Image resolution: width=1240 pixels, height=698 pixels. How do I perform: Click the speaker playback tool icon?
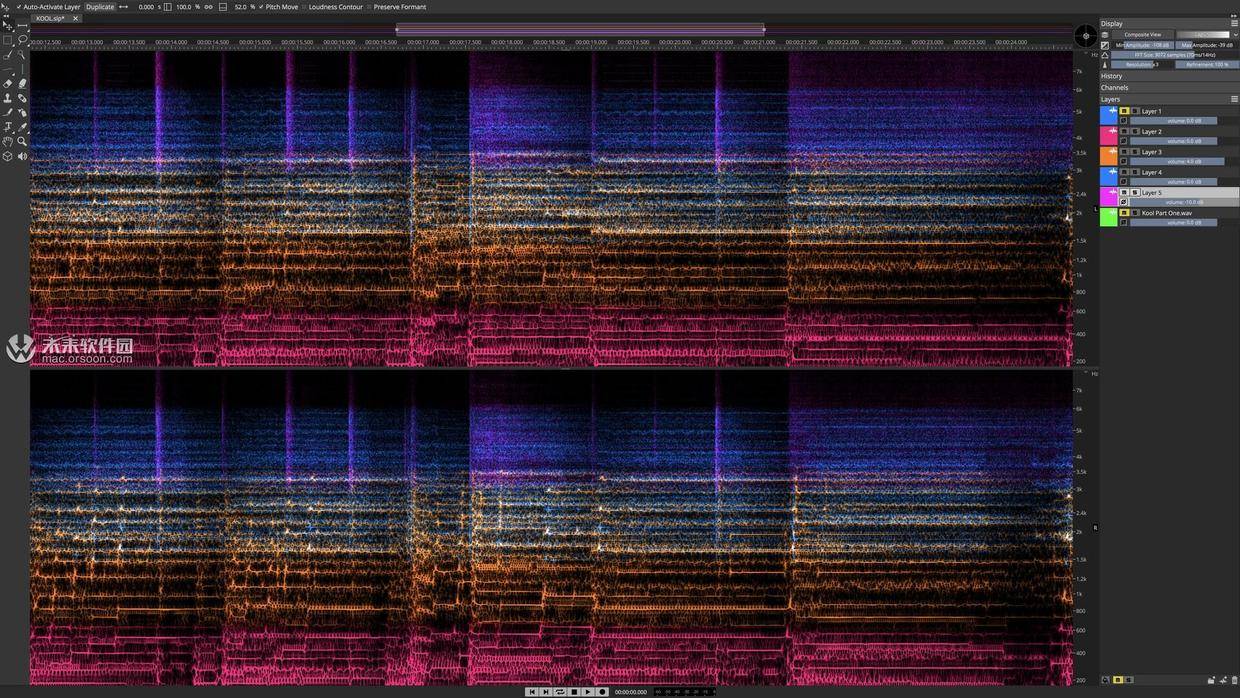click(22, 156)
